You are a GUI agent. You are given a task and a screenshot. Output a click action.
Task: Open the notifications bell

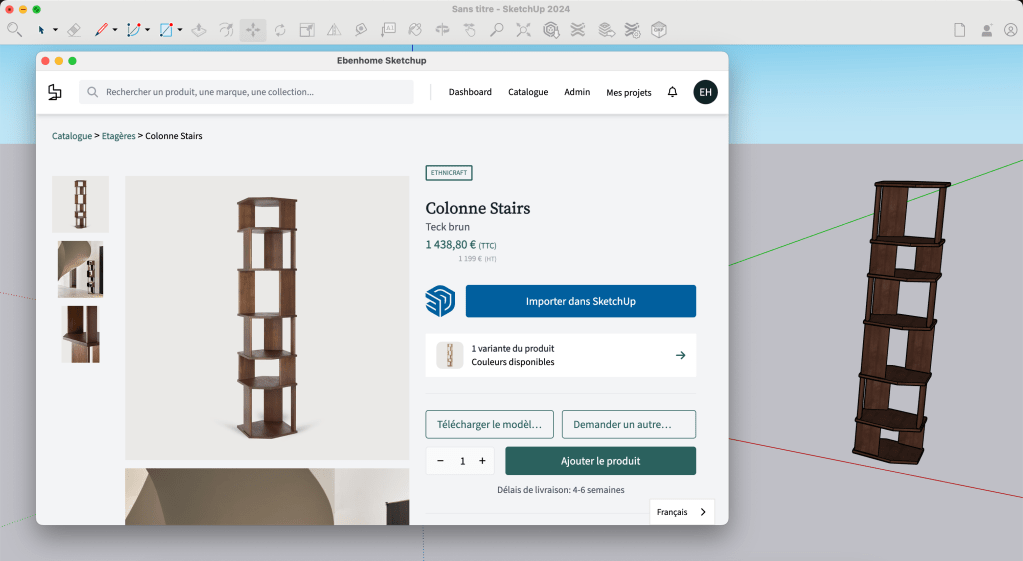673,92
